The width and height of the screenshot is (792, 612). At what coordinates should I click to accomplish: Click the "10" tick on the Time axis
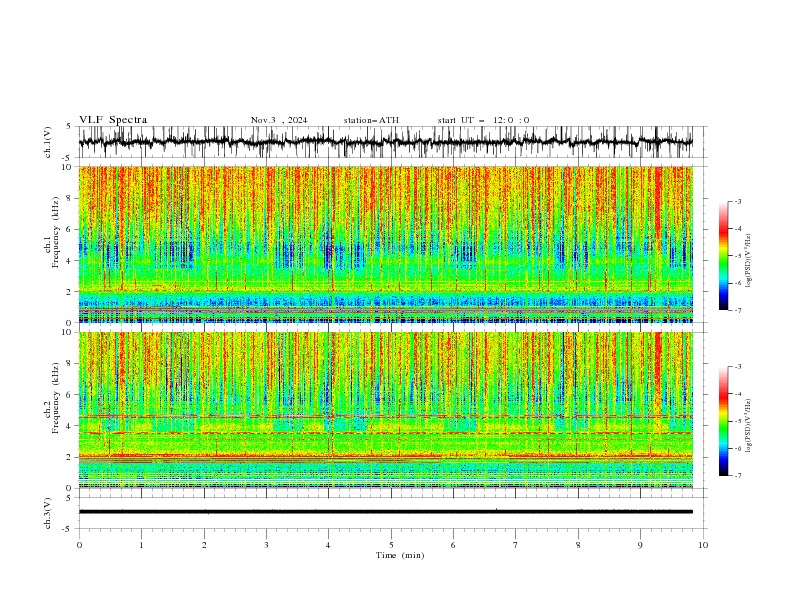(x=703, y=545)
